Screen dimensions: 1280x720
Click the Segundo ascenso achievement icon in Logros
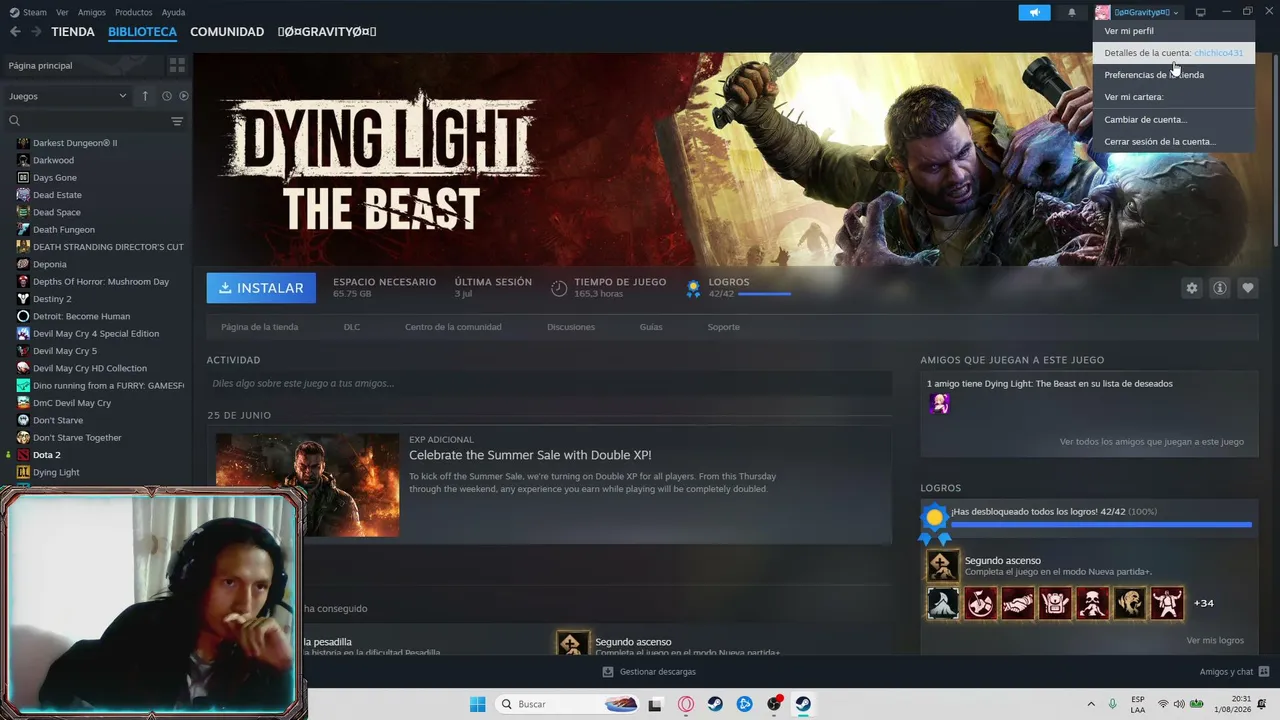click(942, 566)
